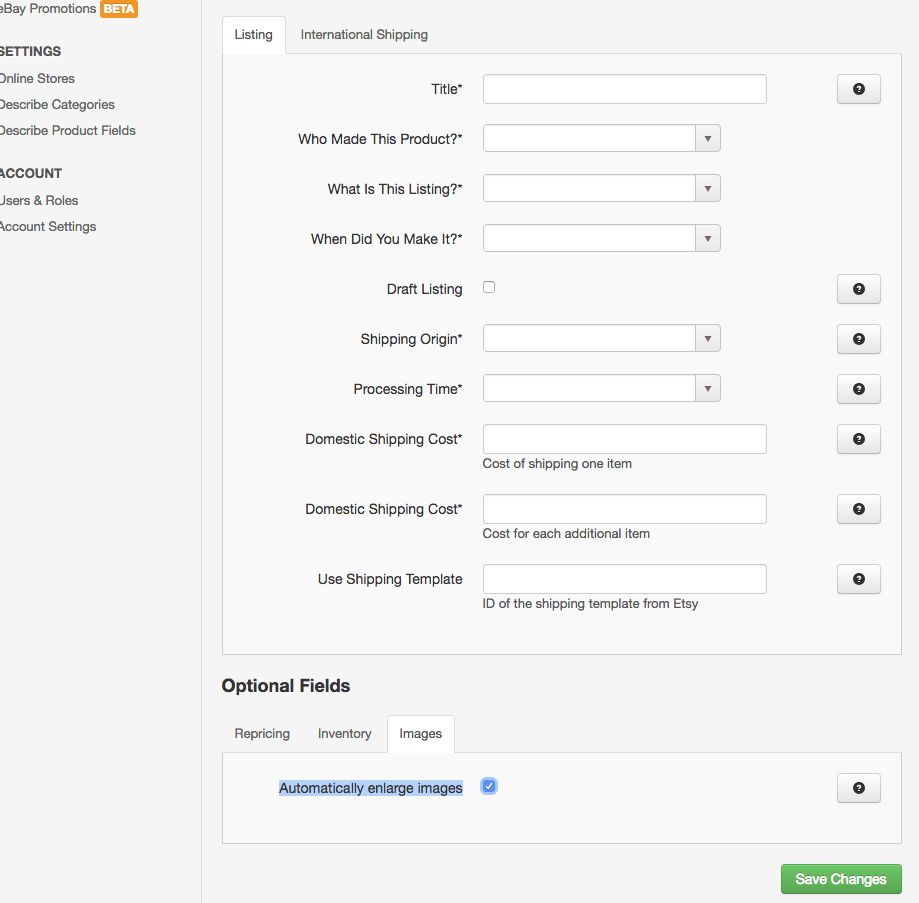
Task: Click the Shipping Origin help question icon
Action: [x=859, y=339]
